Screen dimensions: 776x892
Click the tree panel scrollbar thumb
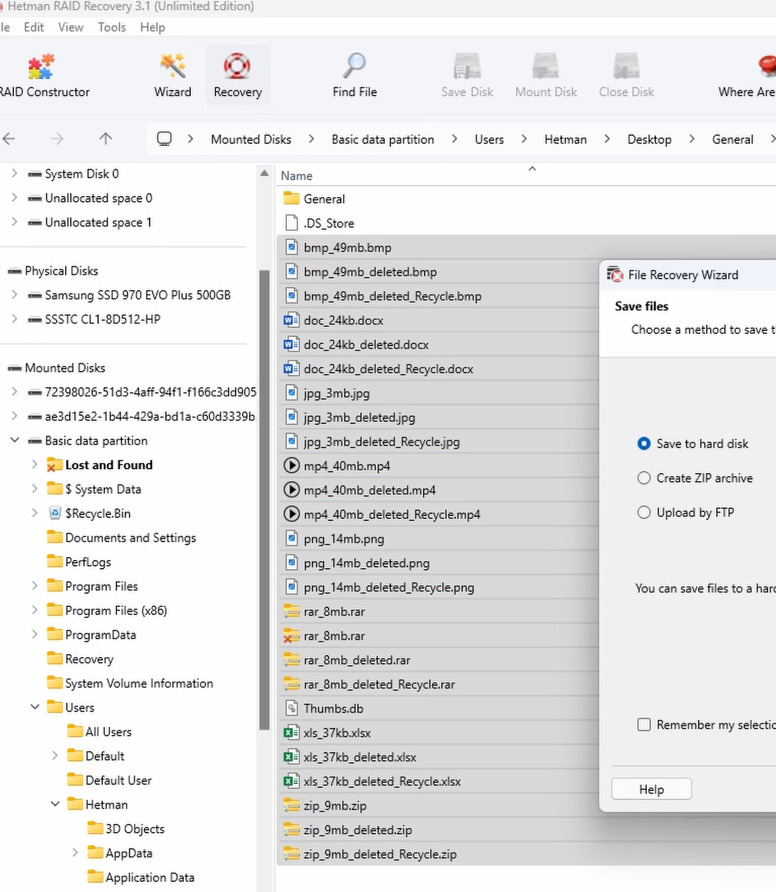pyautogui.click(x=264, y=499)
